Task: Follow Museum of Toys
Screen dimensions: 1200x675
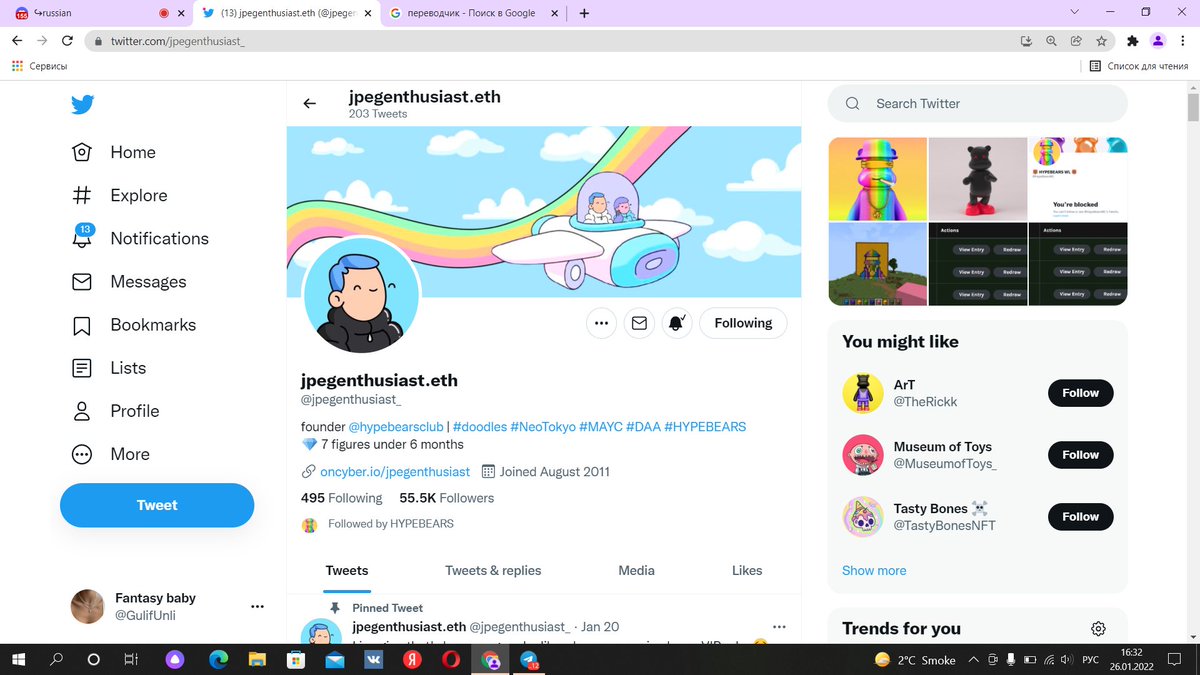Action: coord(1080,455)
